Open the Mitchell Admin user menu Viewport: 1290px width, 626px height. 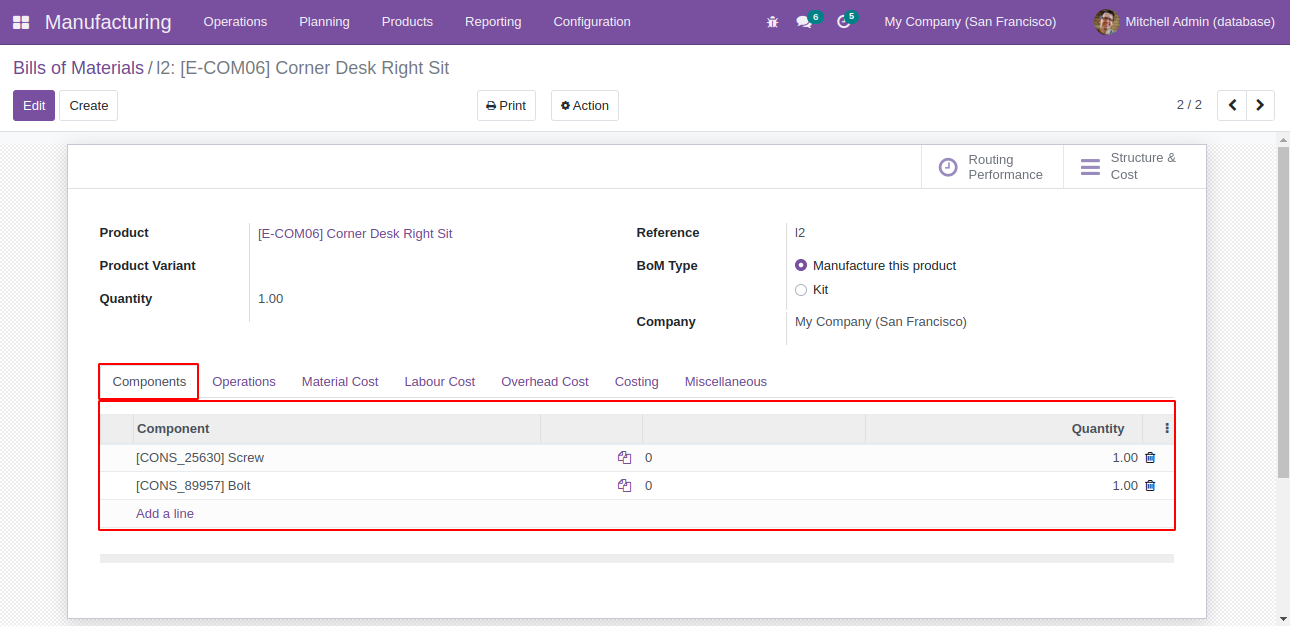pyautogui.click(x=1185, y=22)
